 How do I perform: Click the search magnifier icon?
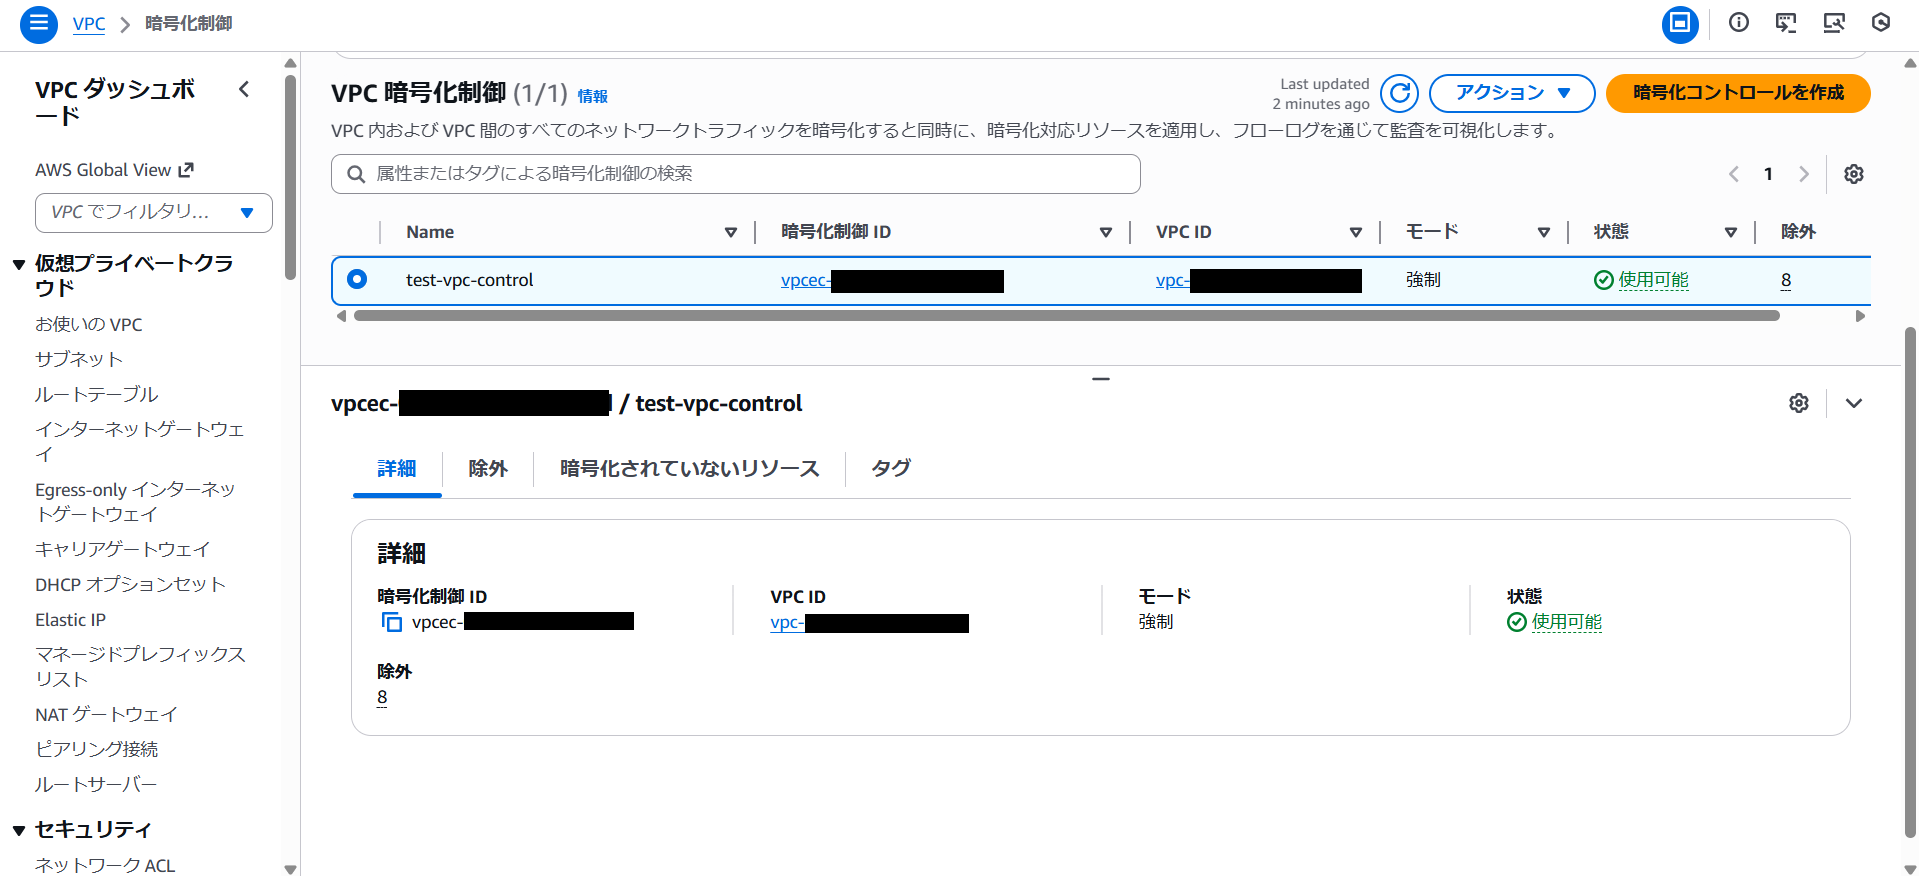pyautogui.click(x=356, y=174)
